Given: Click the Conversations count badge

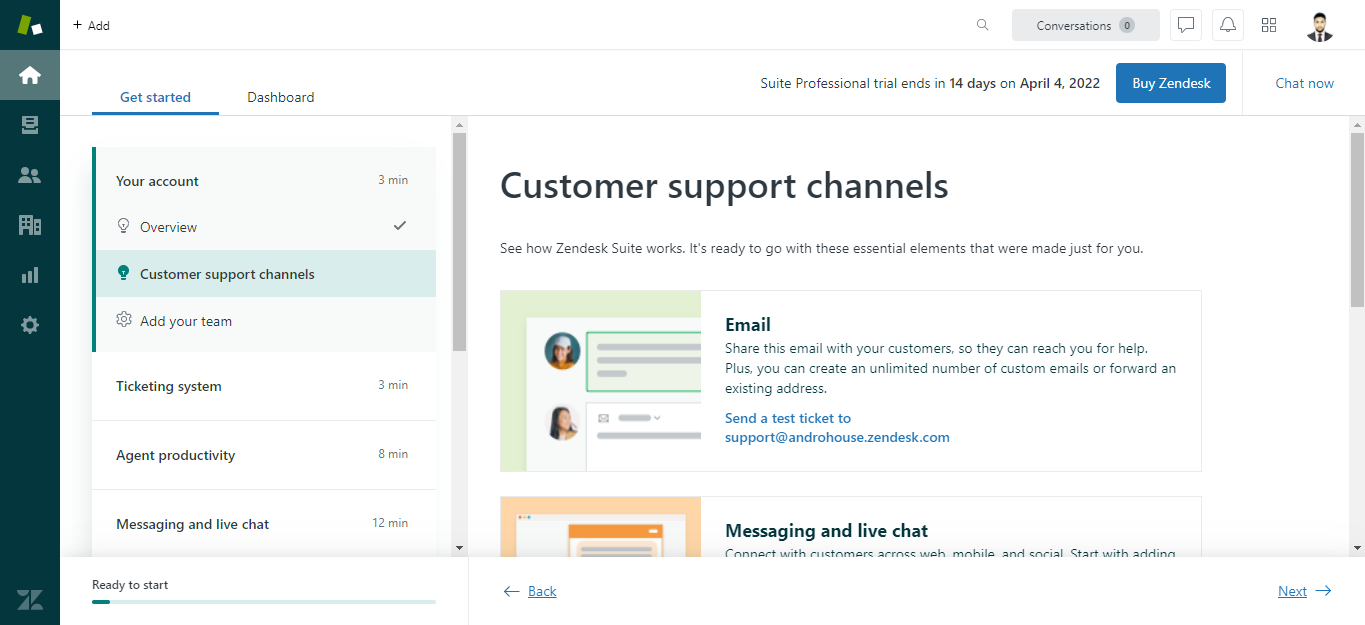Looking at the screenshot, I should (x=1127, y=25).
